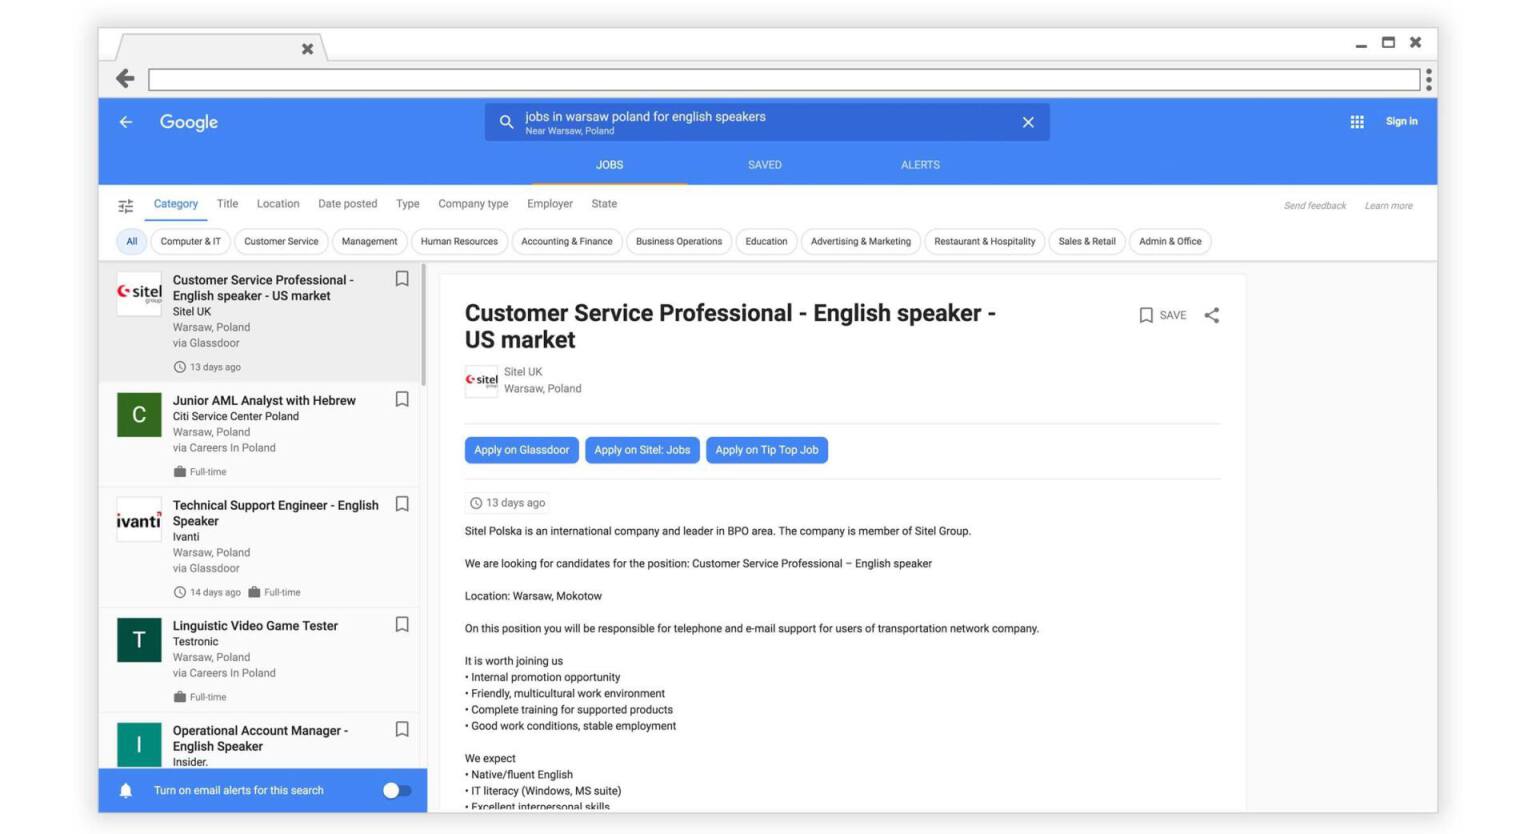The image size is (1536, 834).
Task: Focus the browser address bar
Action: tap(784, 79)
